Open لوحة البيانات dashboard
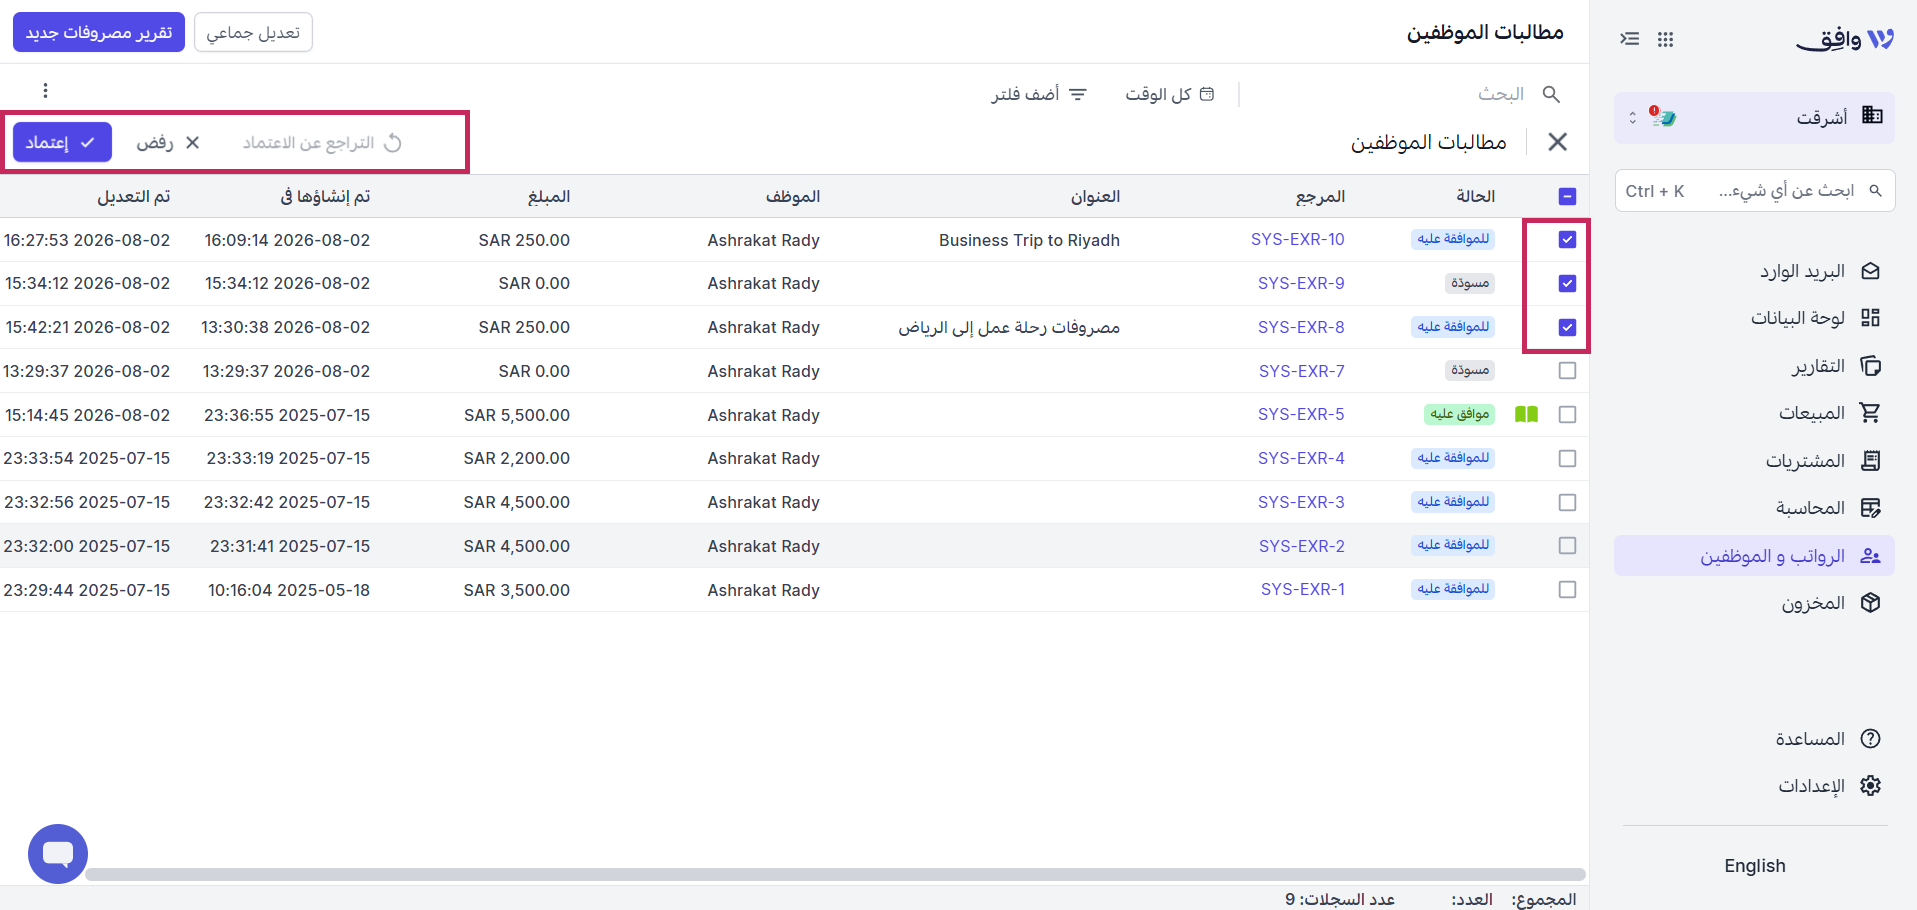Image resolution: width=1917 pixels, height=910 pixels. (x=1816, y=318)
